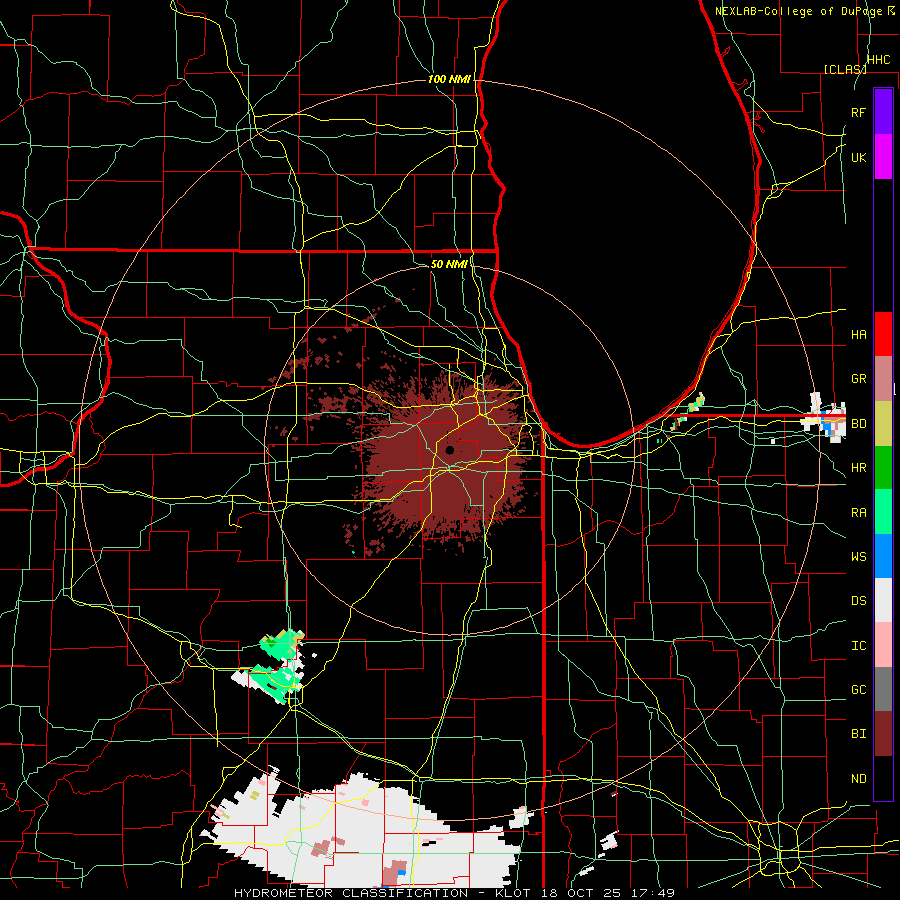Screen dimensions: 900x900
Task: Click the BI legend label
Action: tap(859, 734)
